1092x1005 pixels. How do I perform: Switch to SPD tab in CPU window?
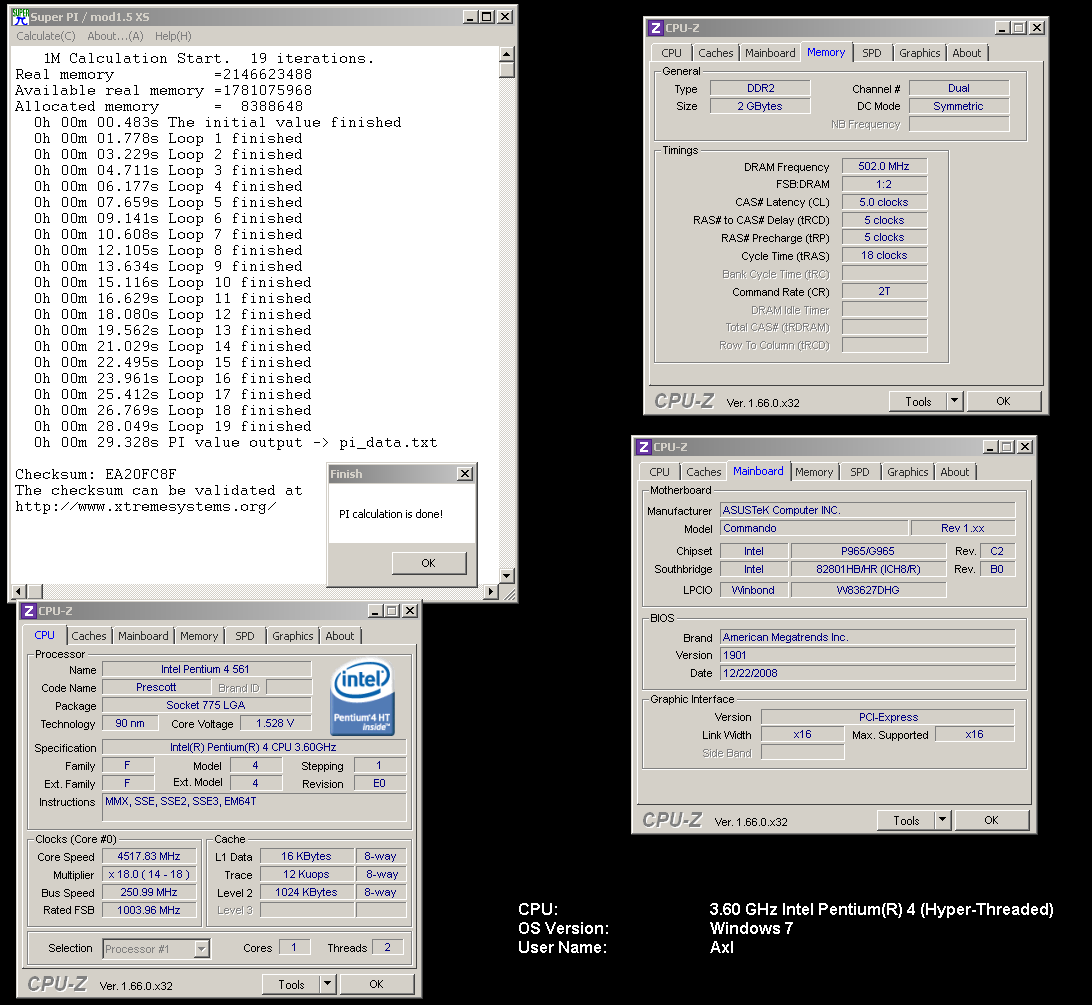(x=244, y=636)
